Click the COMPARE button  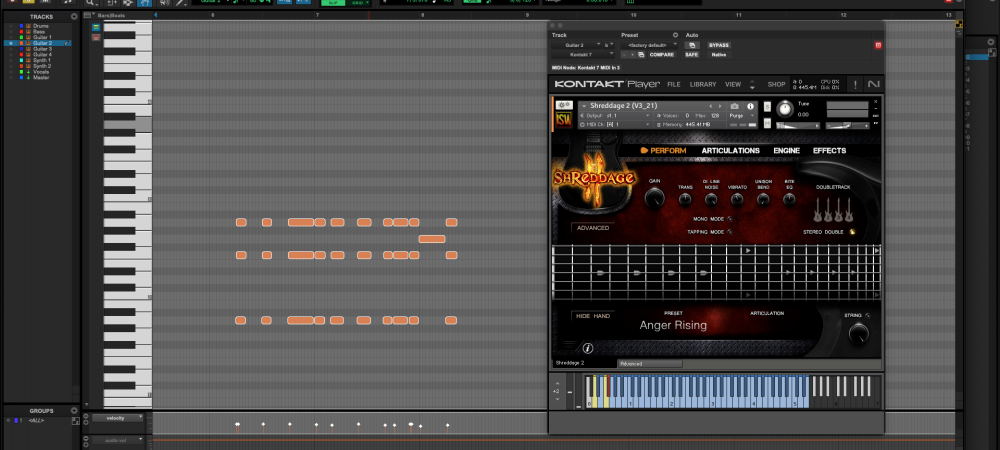click(662, 55)
